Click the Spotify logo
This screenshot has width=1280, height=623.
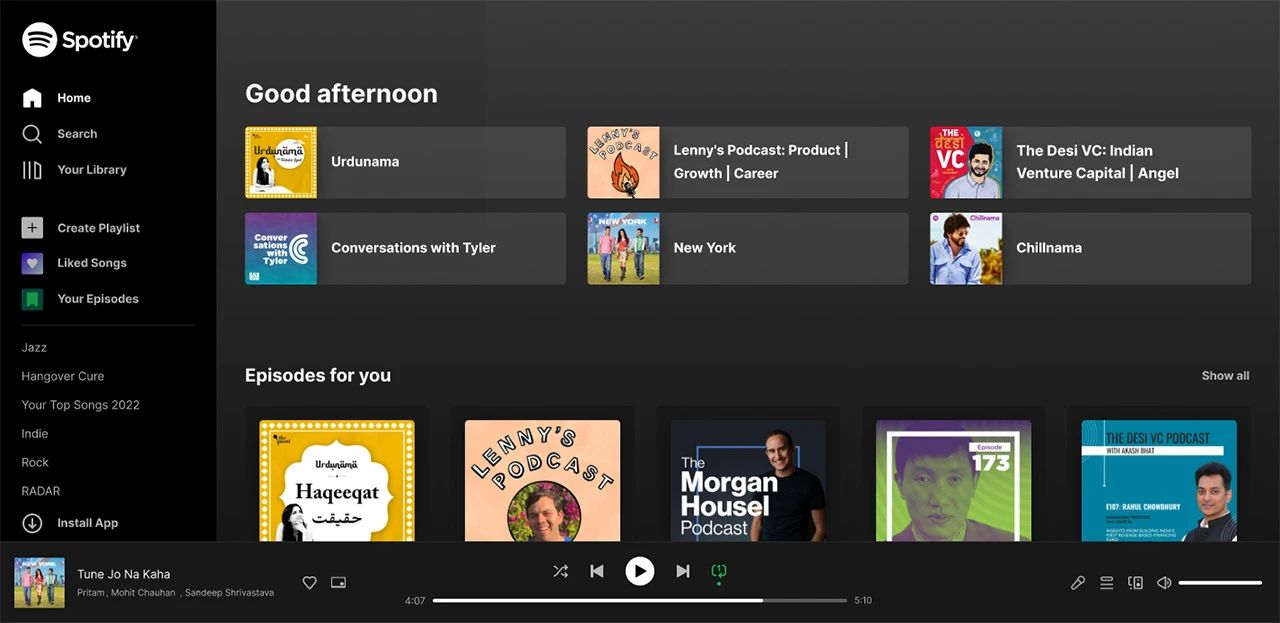(x=80, y=40)
